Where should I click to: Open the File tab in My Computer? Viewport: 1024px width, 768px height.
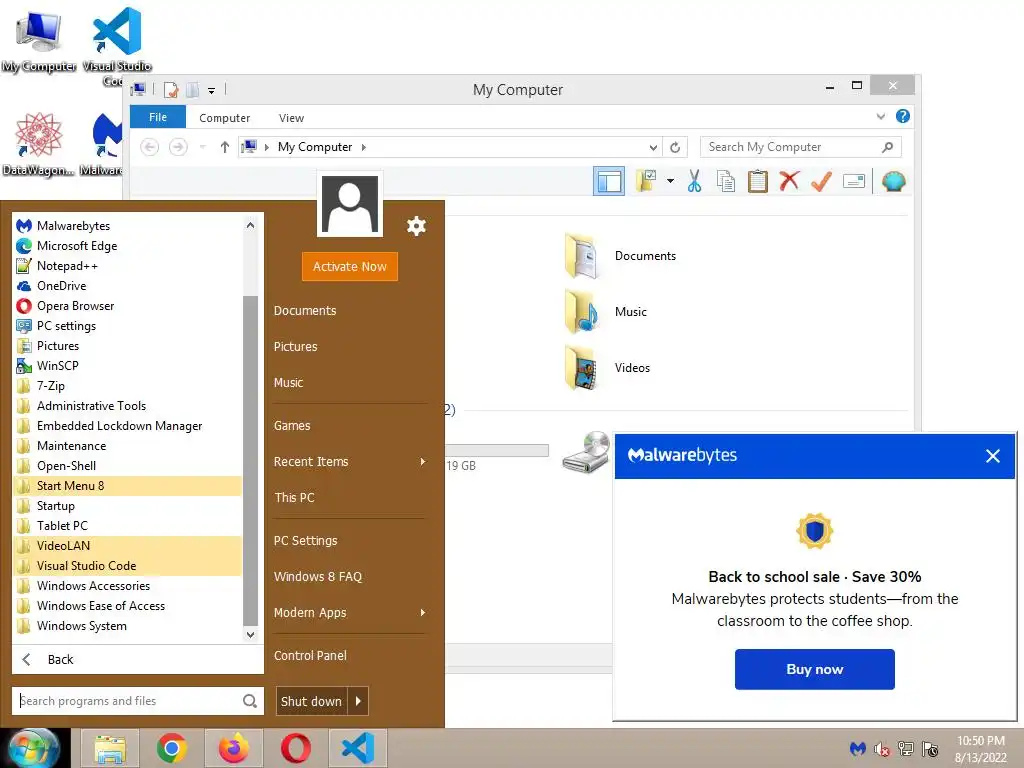click(x=158, y=117)
